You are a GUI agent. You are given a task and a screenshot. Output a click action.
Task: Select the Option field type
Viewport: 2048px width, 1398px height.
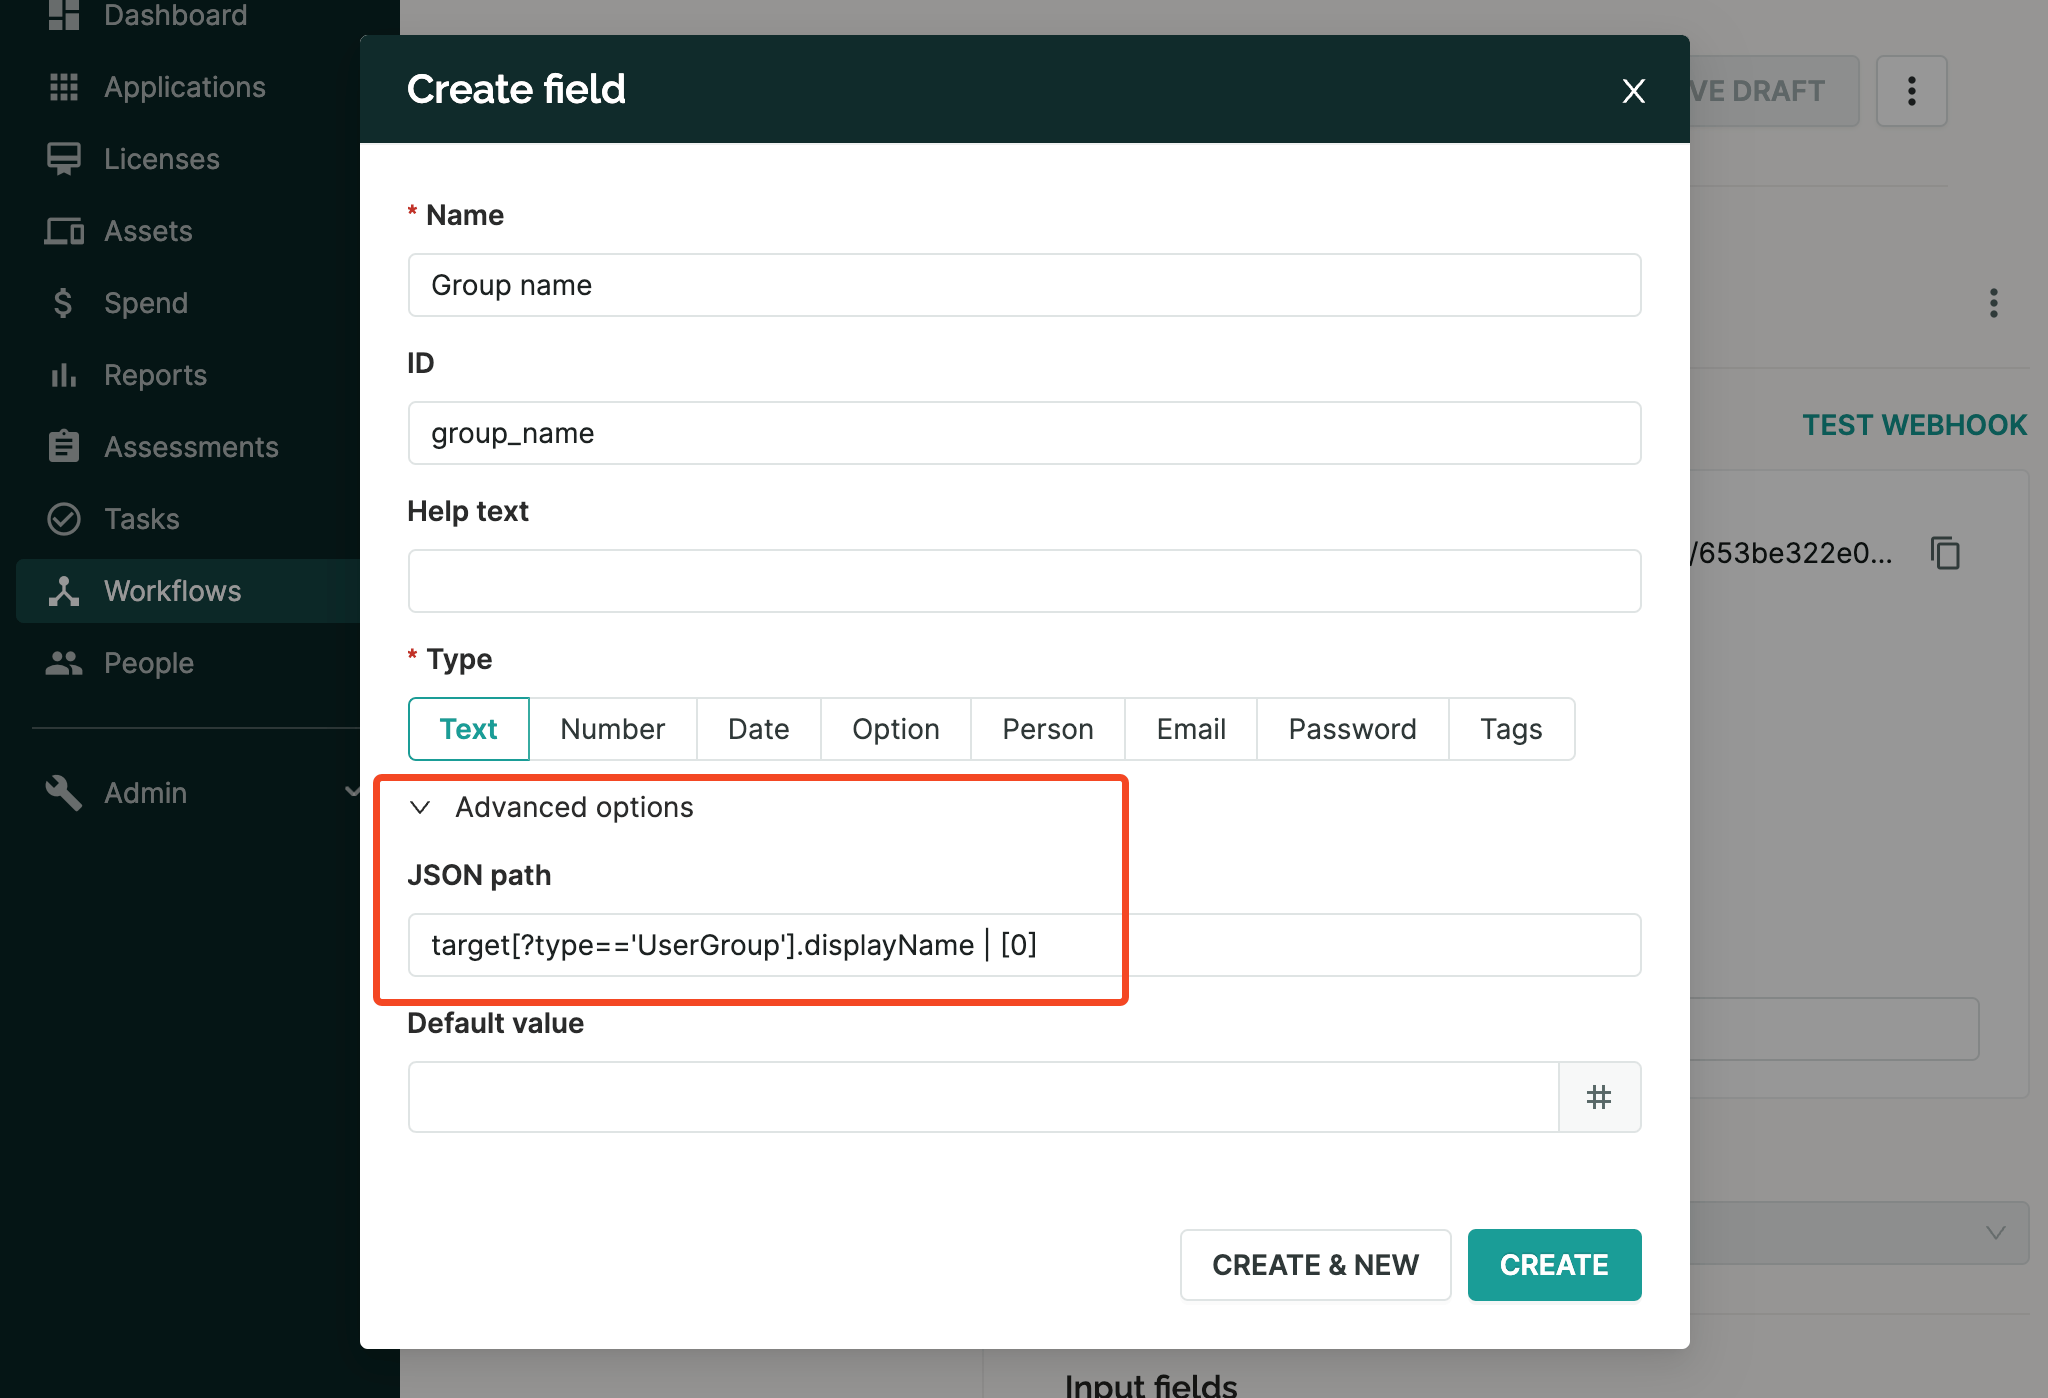tap(896, 729)
